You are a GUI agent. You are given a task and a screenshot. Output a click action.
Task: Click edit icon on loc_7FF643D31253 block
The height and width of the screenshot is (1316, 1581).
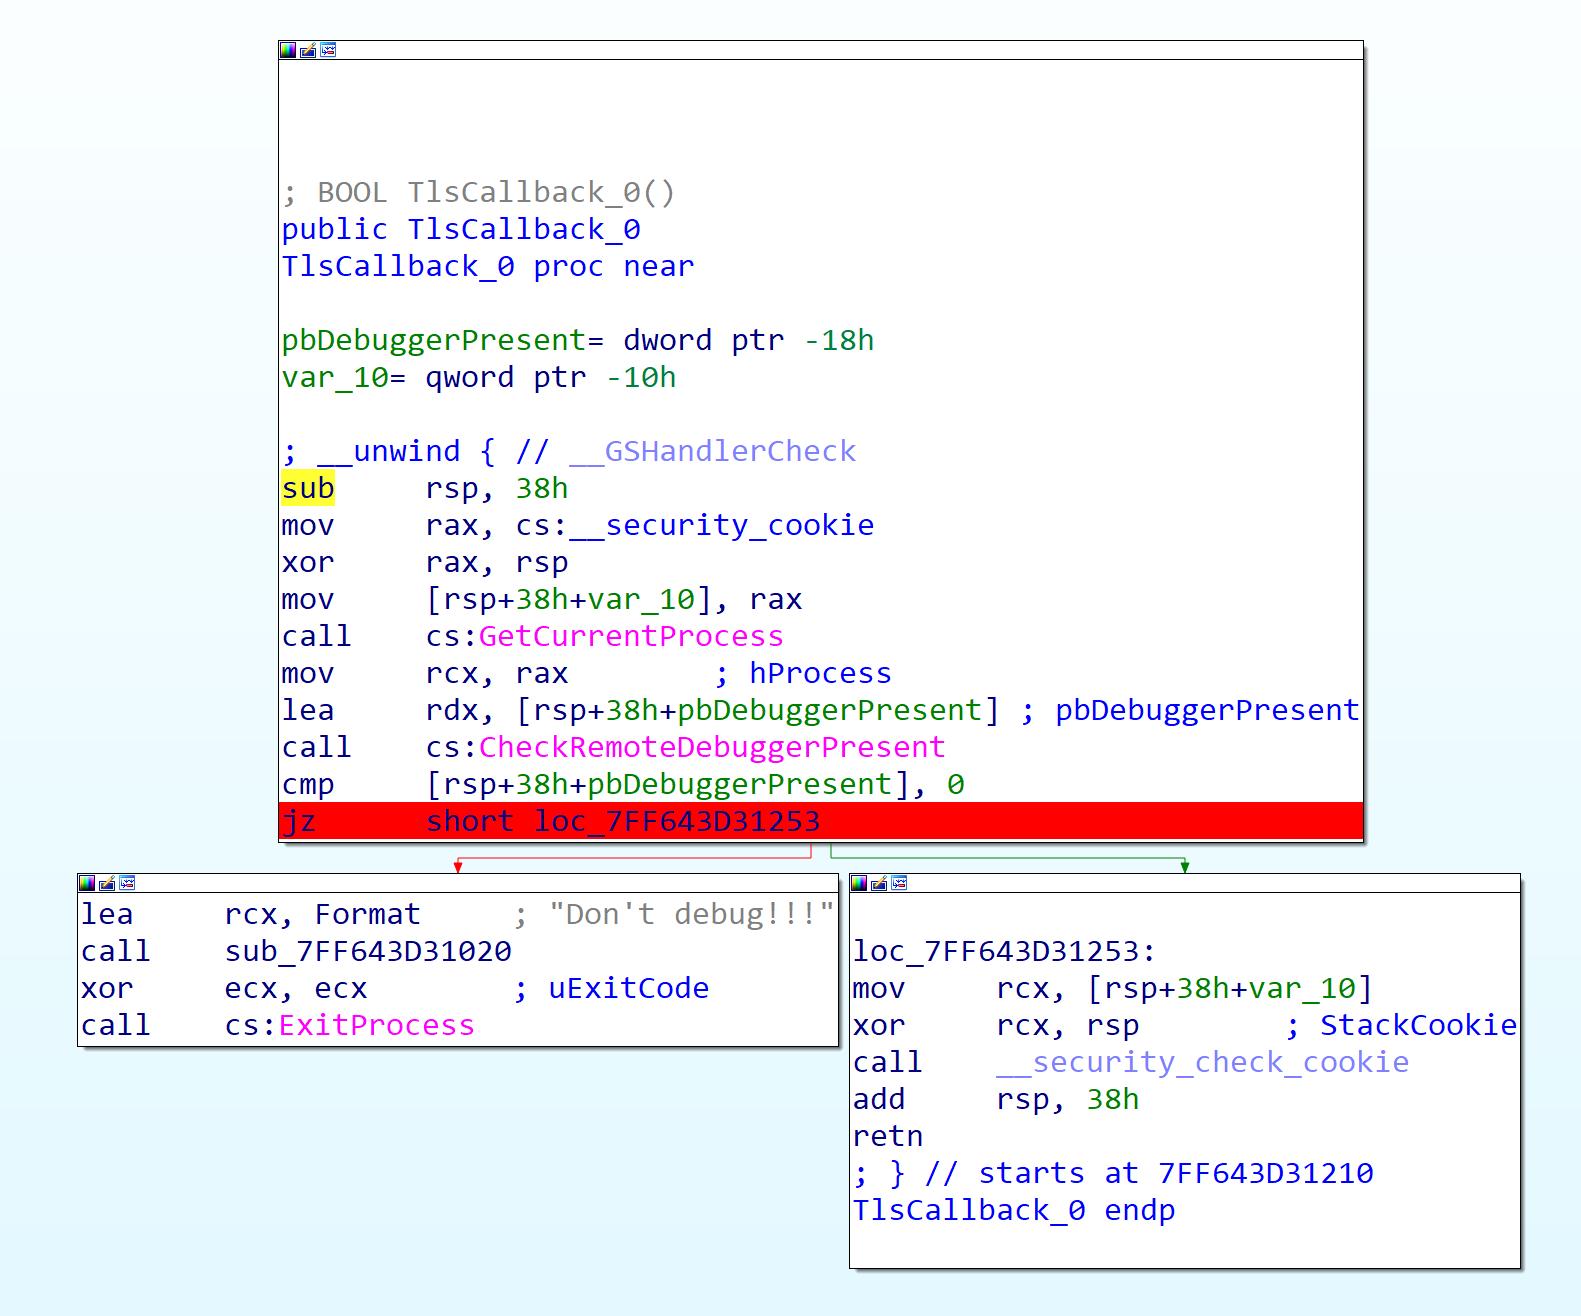[x=879, y=883]
